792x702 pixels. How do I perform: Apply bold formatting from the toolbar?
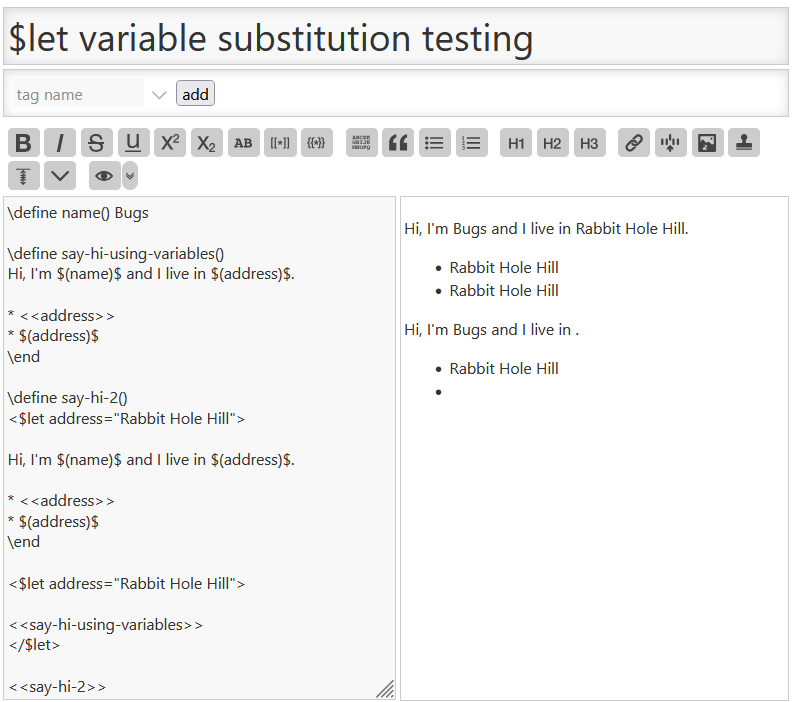23,143
